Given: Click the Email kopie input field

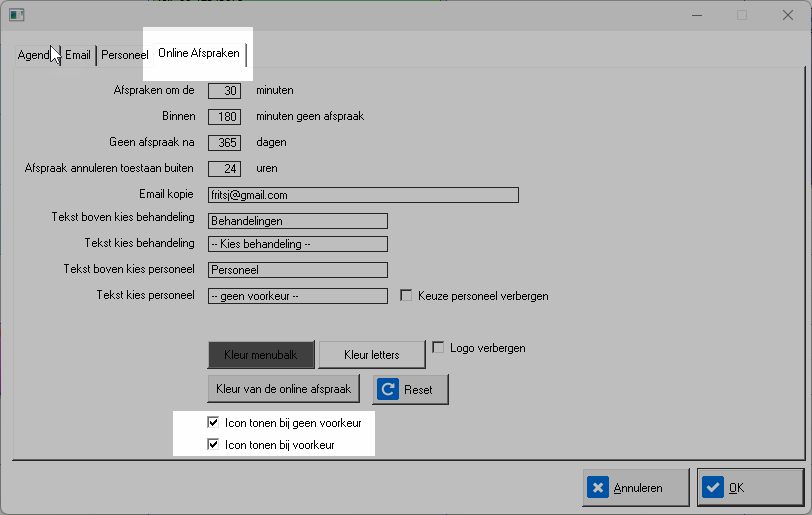Looking at the screenshot, I should (363, 195).
